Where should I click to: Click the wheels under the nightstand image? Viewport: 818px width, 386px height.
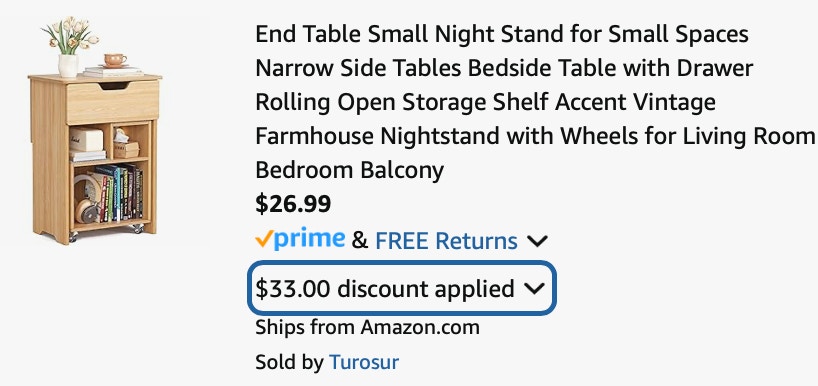(x=106, y=233)
